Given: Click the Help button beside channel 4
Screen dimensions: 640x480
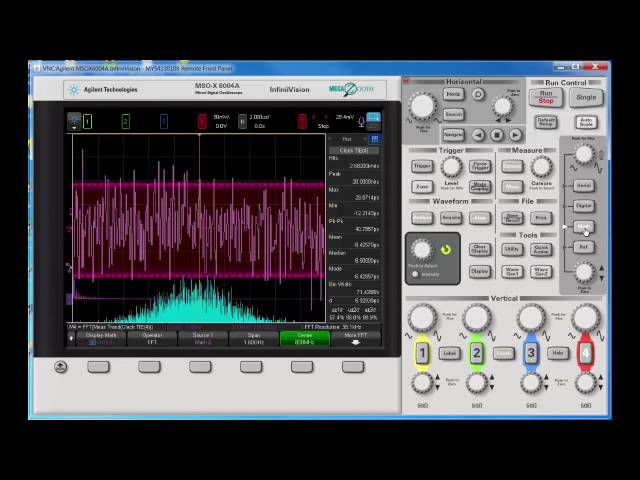Looking at the screenshot, I should pos(558,353).
